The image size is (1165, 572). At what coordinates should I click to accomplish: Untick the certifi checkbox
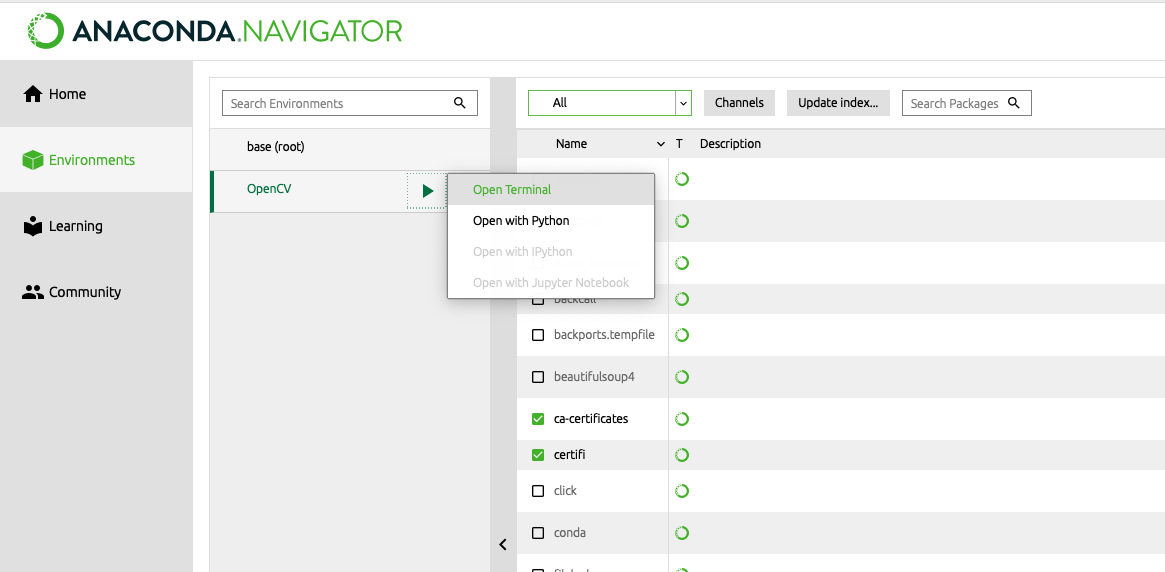click(x=538, y=455)
